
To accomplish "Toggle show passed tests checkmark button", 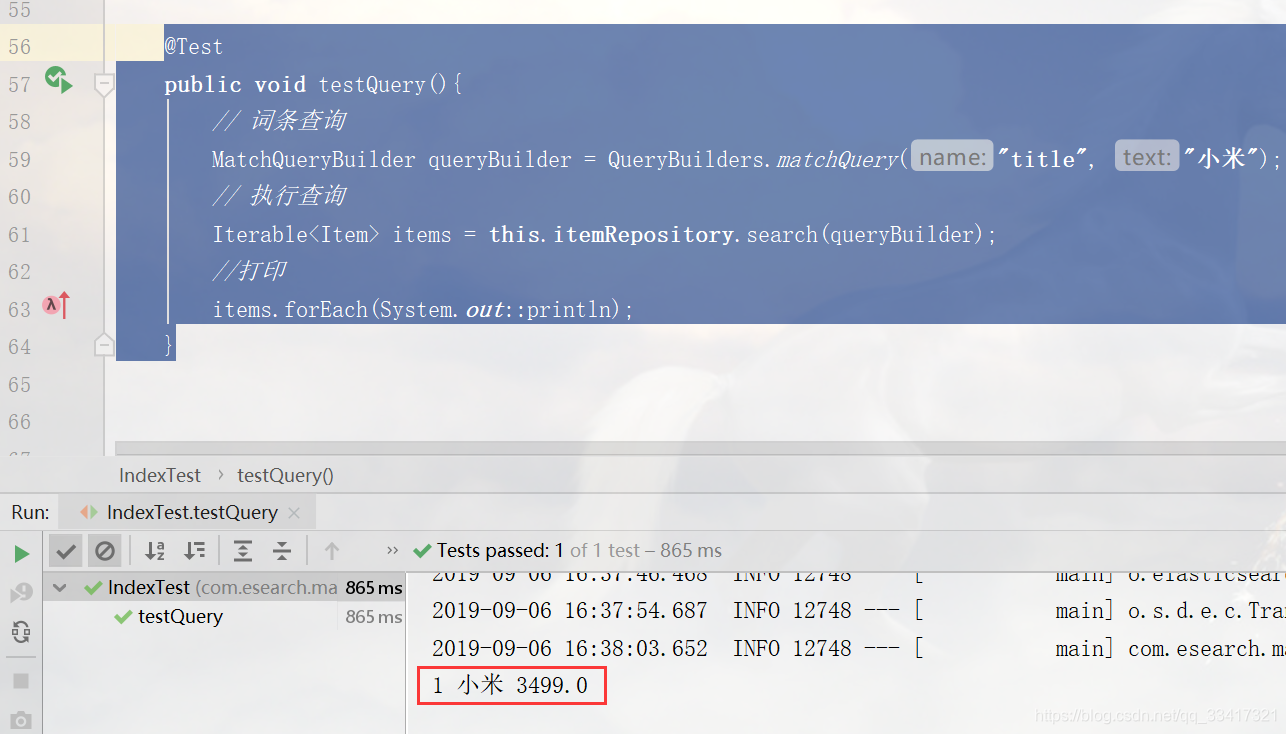I will coord(66,550).
